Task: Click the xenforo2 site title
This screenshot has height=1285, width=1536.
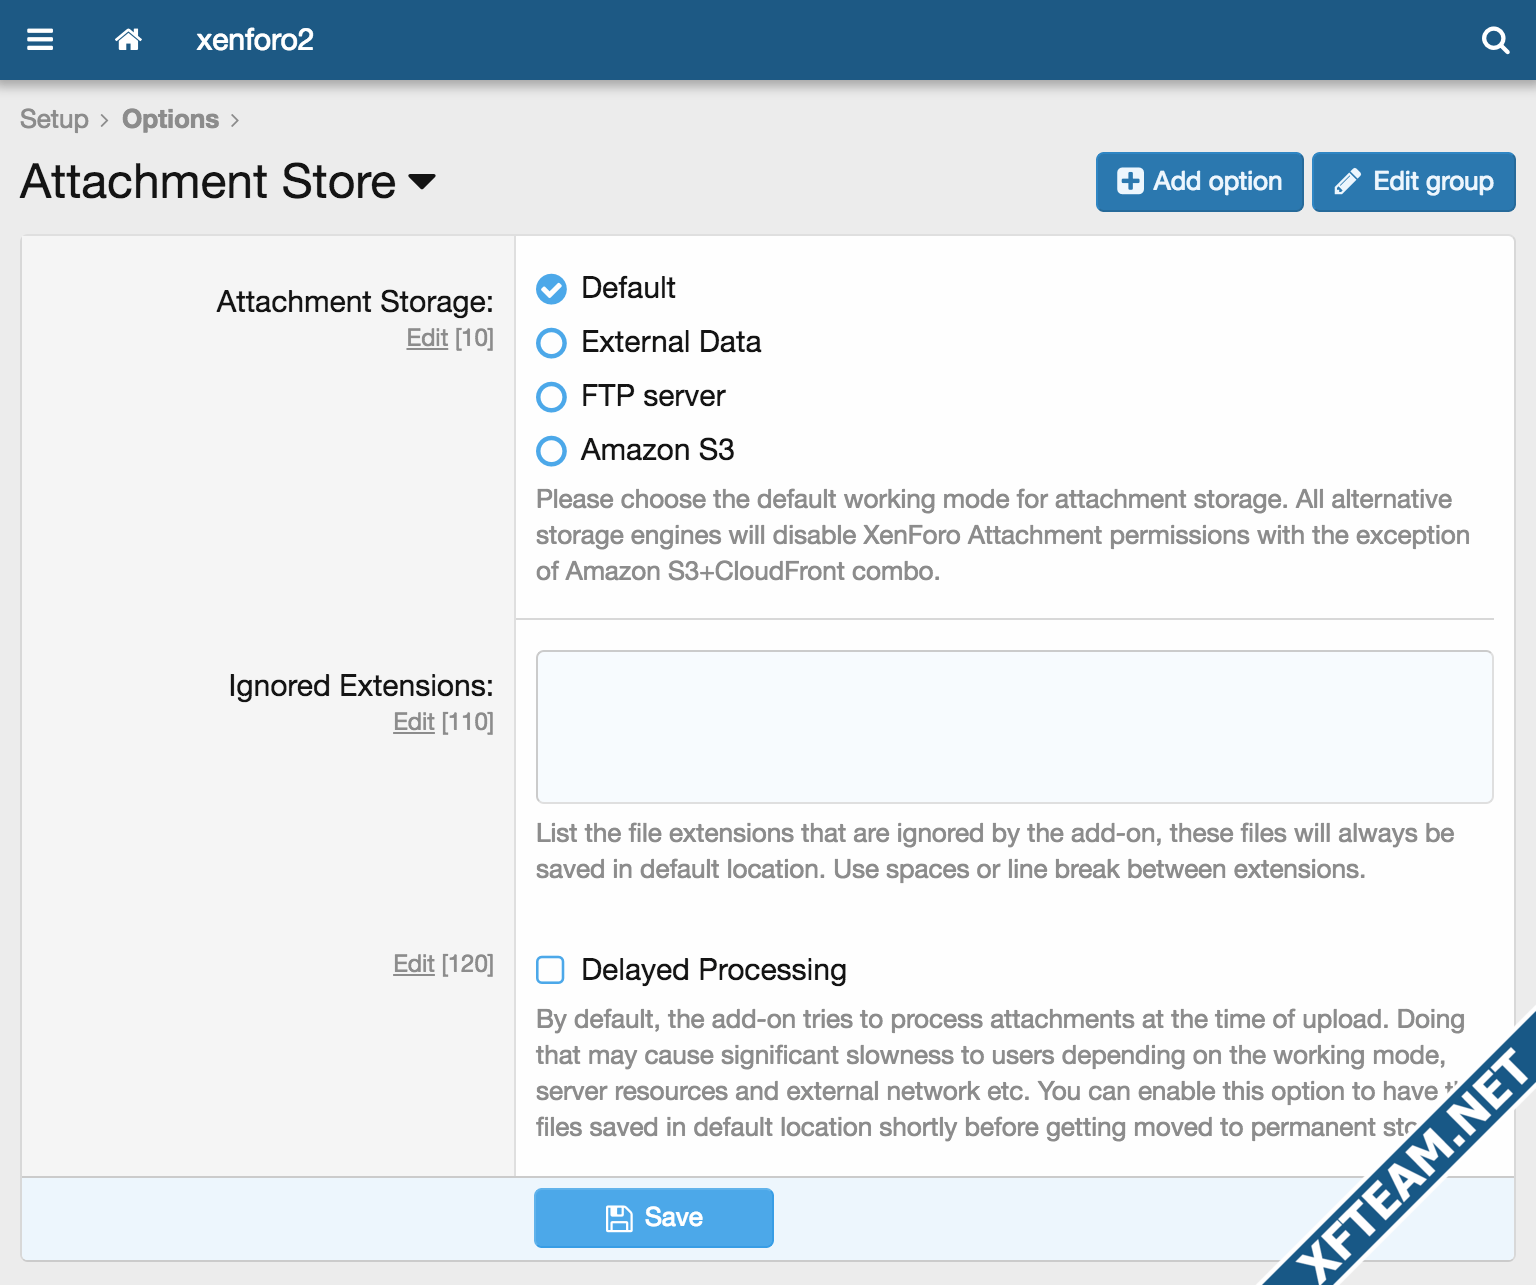Action: 255,40
